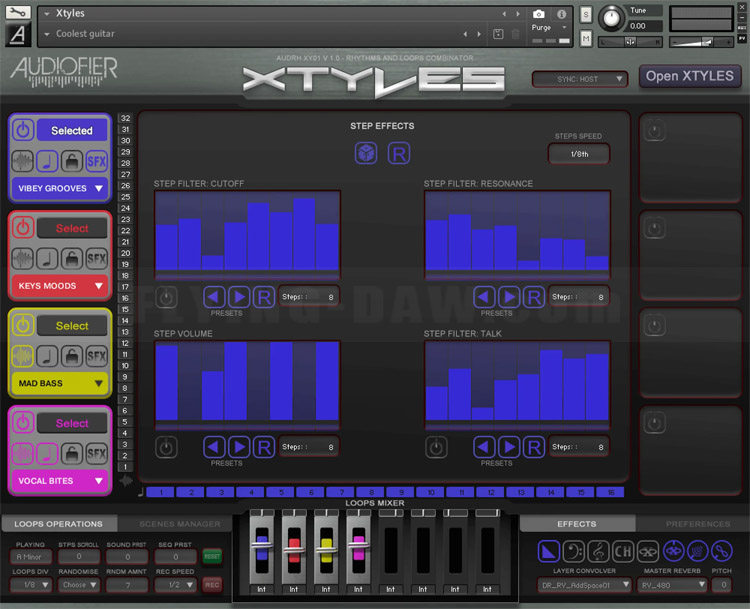Click the Steps value for Step Filter Cutoff
Image resolution: width=750 pixels, height=609 pixels.
click(x=309, y=297)
